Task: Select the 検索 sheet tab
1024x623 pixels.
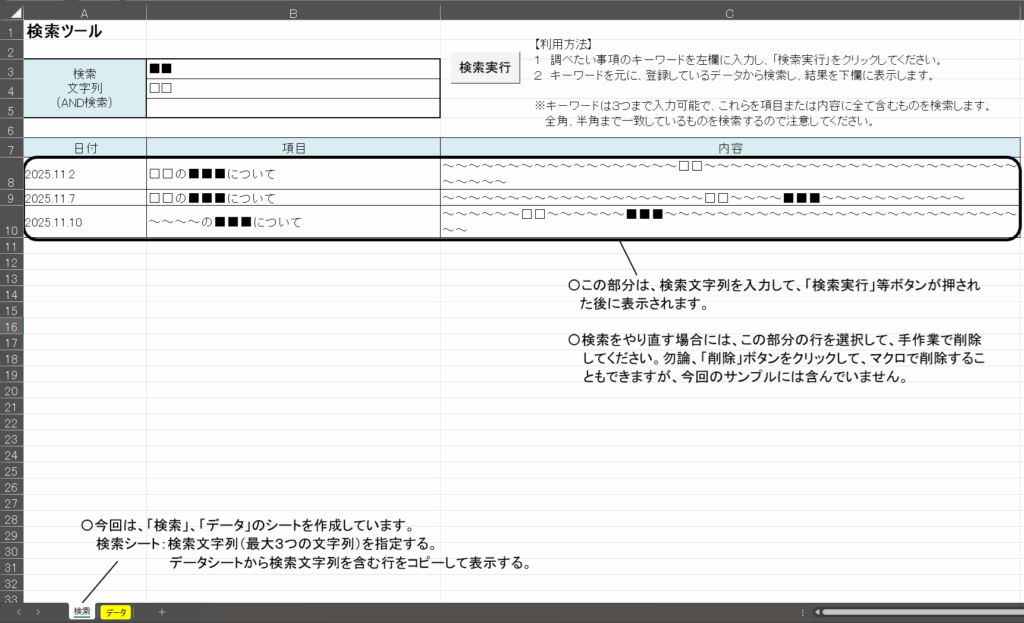Action: 82,611
